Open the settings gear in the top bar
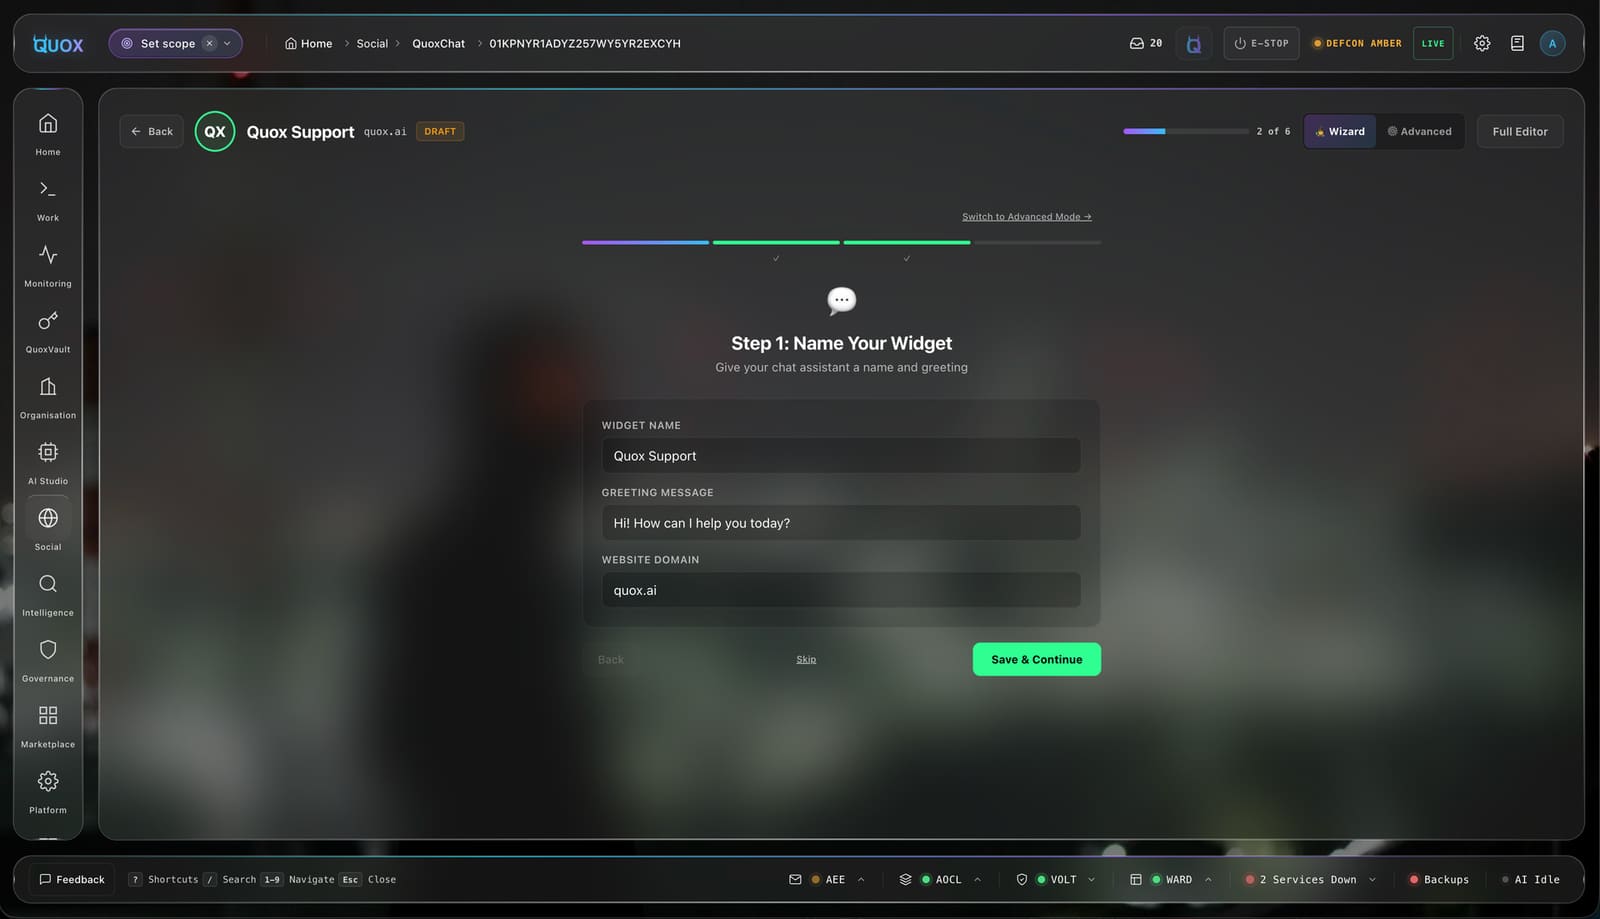1600x919 pixels. (1482, 43)
